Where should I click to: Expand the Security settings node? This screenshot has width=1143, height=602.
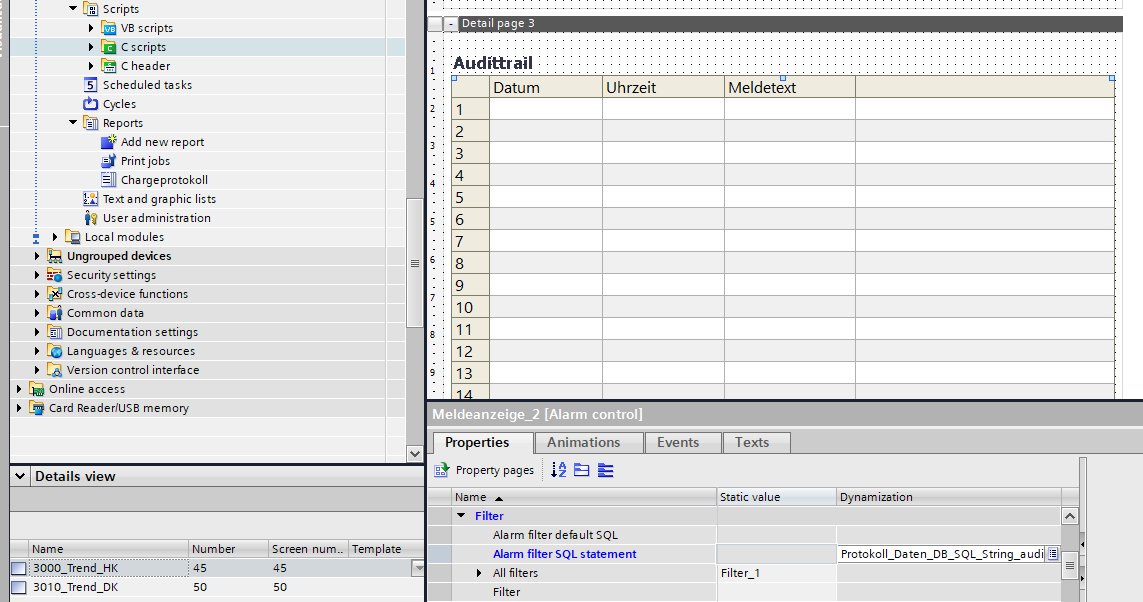coord(37,275)
